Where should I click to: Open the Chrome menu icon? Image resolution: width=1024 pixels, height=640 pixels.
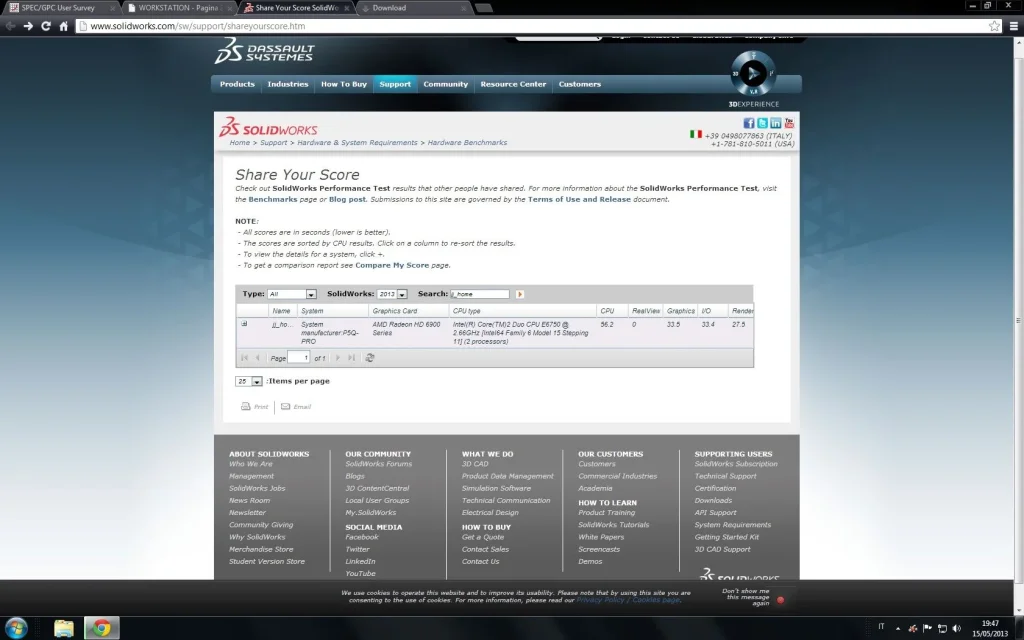[x=1014, y=26]
